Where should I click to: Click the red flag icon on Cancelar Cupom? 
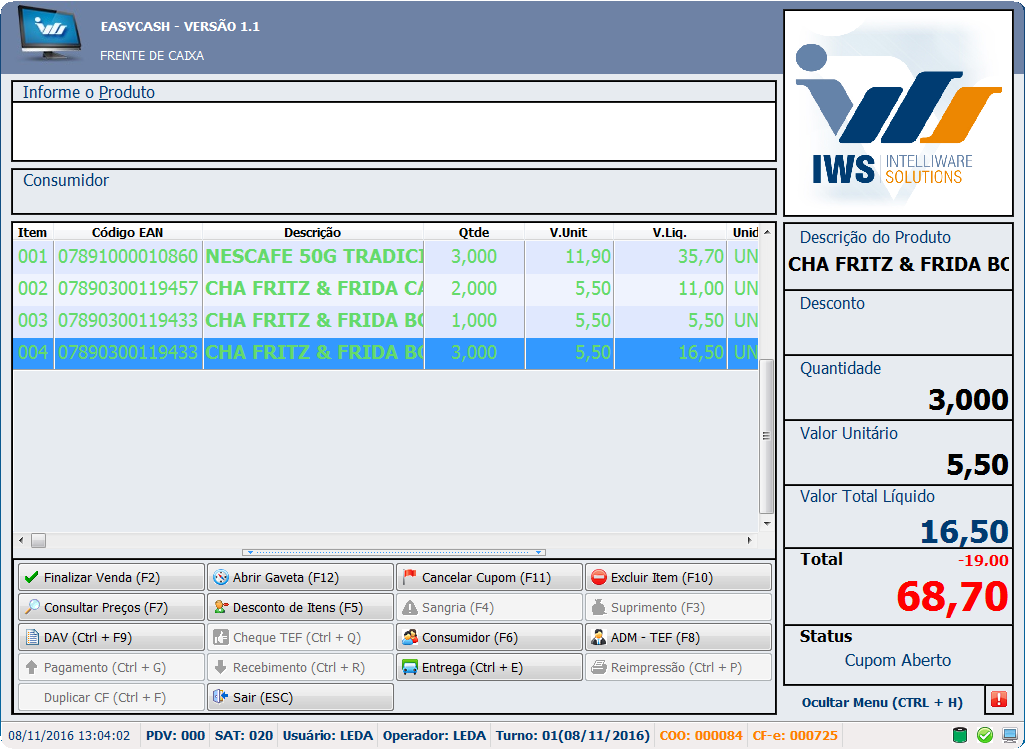tap(409, 576)
